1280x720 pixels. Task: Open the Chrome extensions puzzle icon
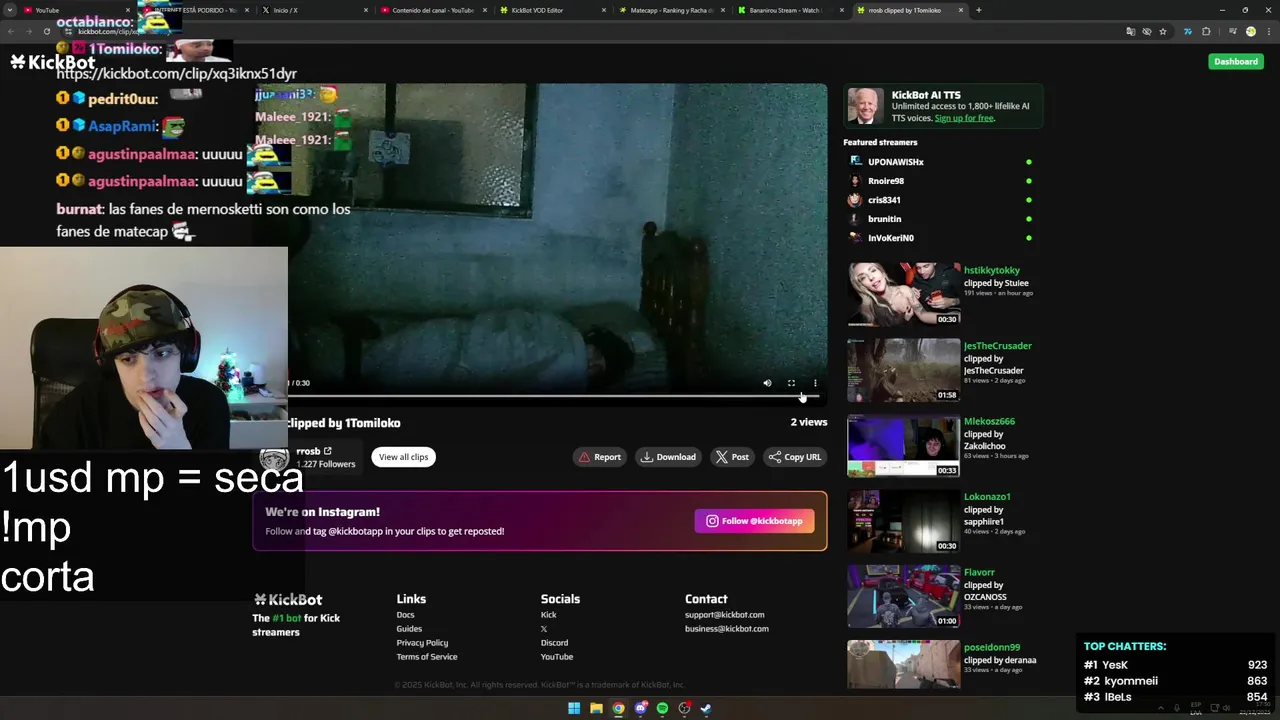[1206, 31]
